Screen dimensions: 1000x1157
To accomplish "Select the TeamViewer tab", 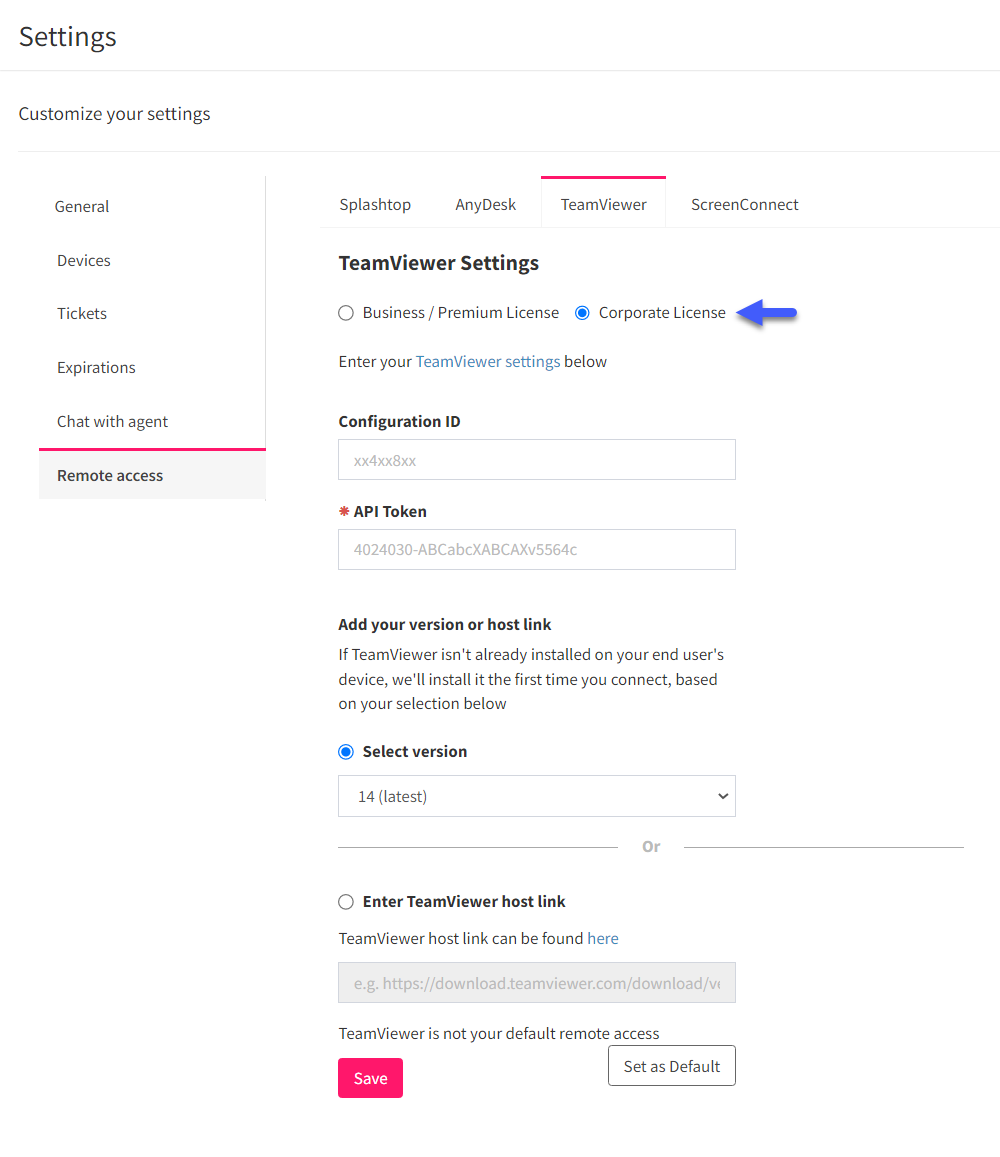I will [603, 204].
